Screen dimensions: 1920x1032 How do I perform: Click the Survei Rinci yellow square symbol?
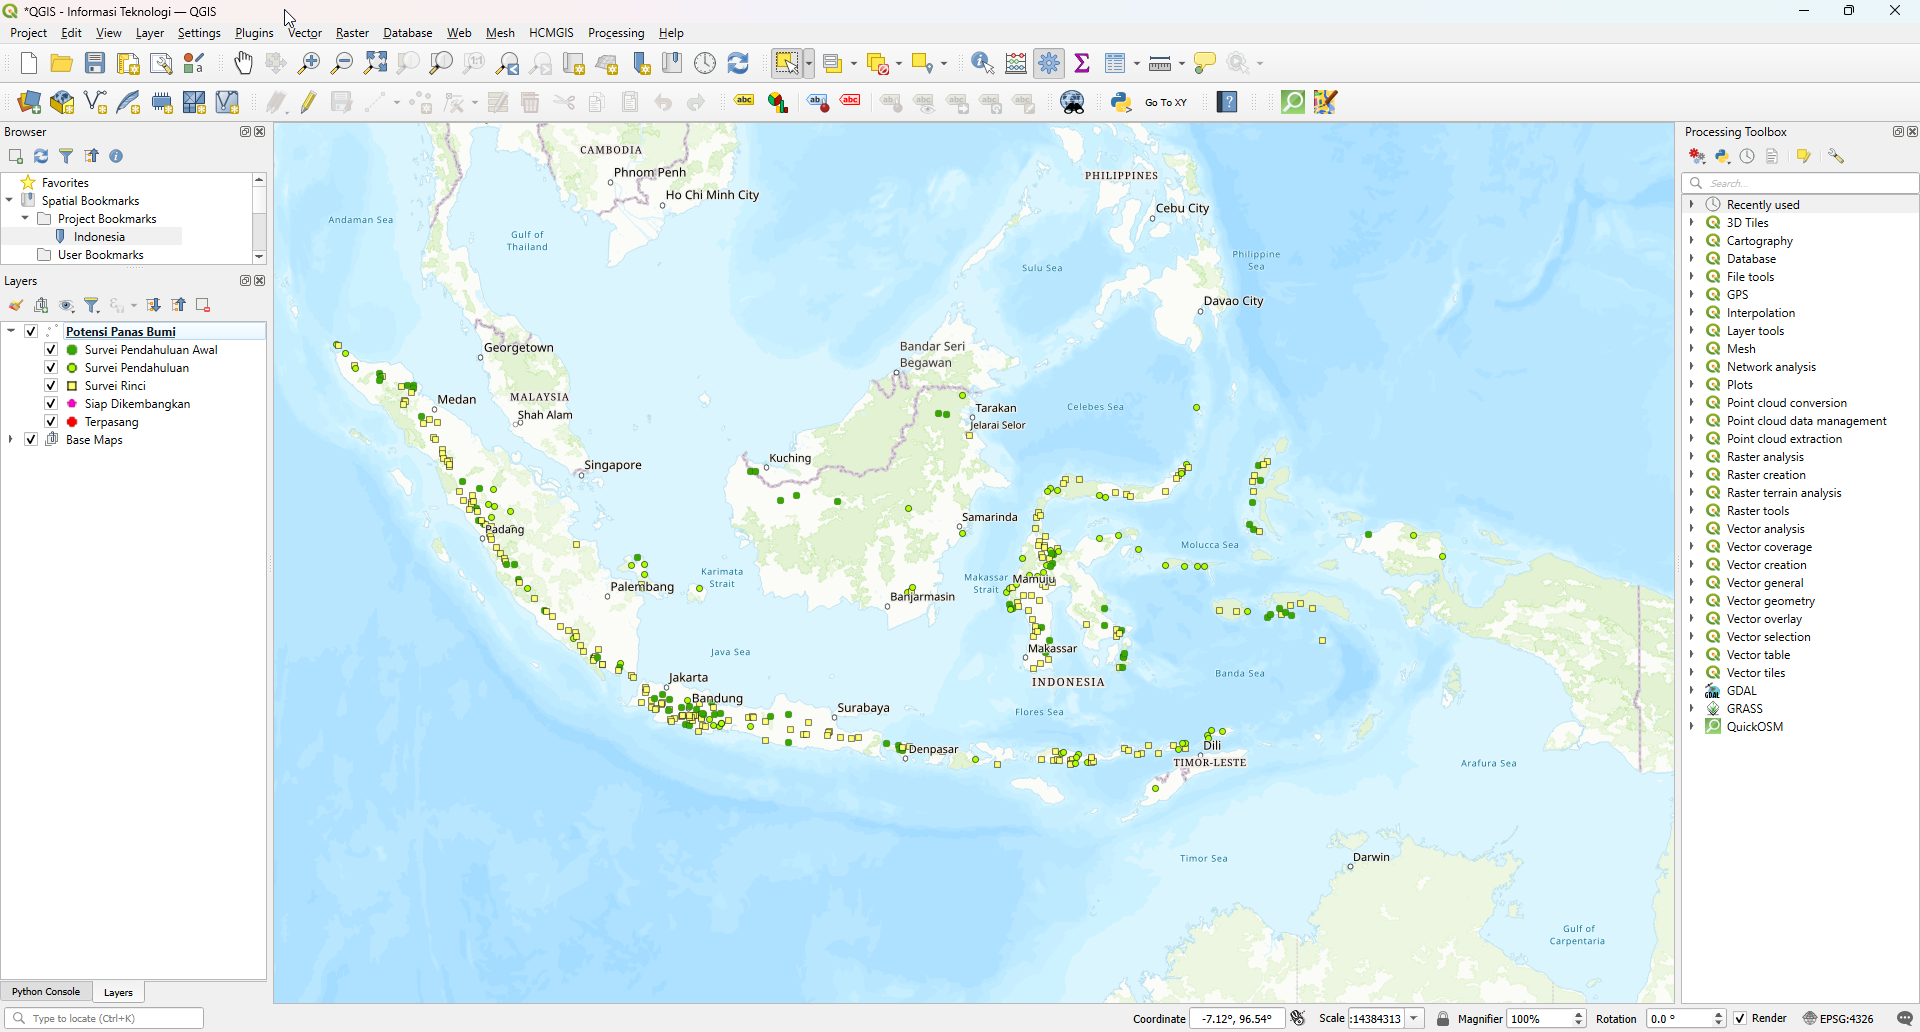(72, 386)
